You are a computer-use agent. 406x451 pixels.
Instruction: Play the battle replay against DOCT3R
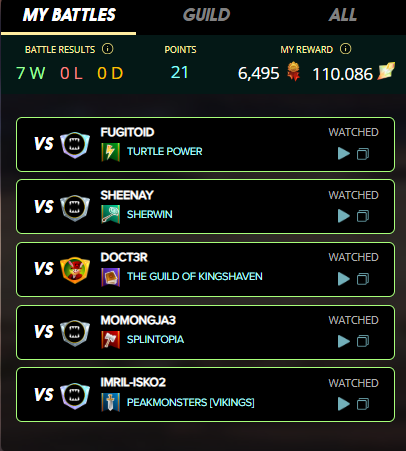344,279
